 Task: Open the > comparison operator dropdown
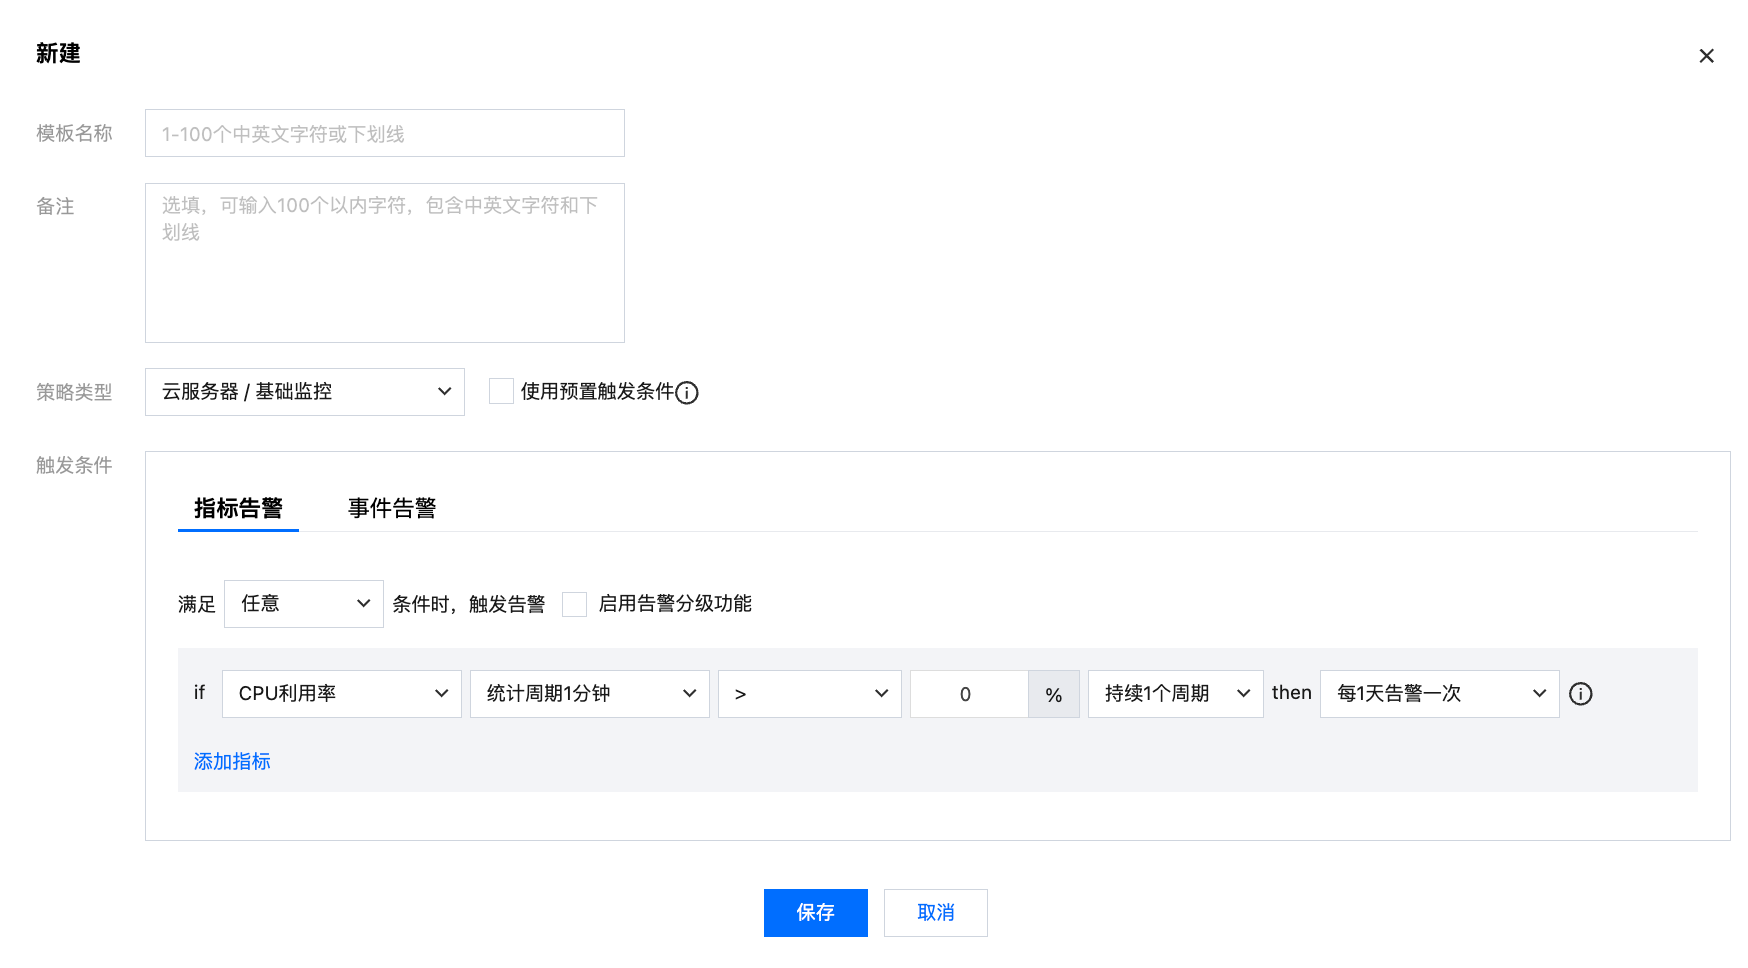click(x=809, y=694)
